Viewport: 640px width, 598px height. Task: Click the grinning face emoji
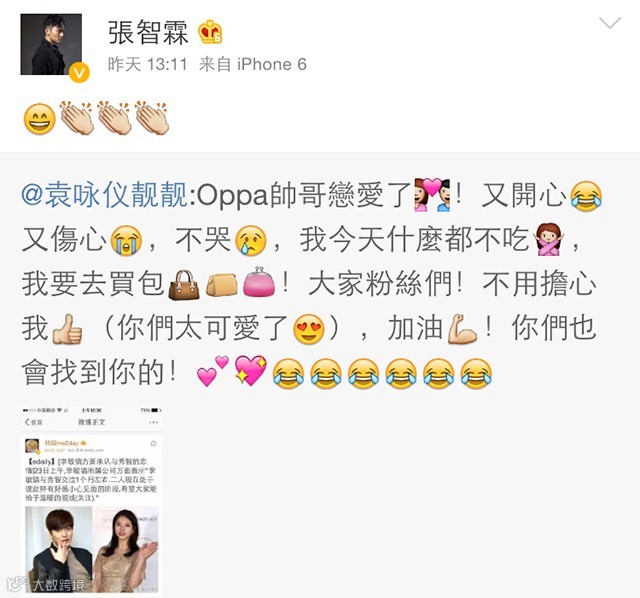[40, 119]
